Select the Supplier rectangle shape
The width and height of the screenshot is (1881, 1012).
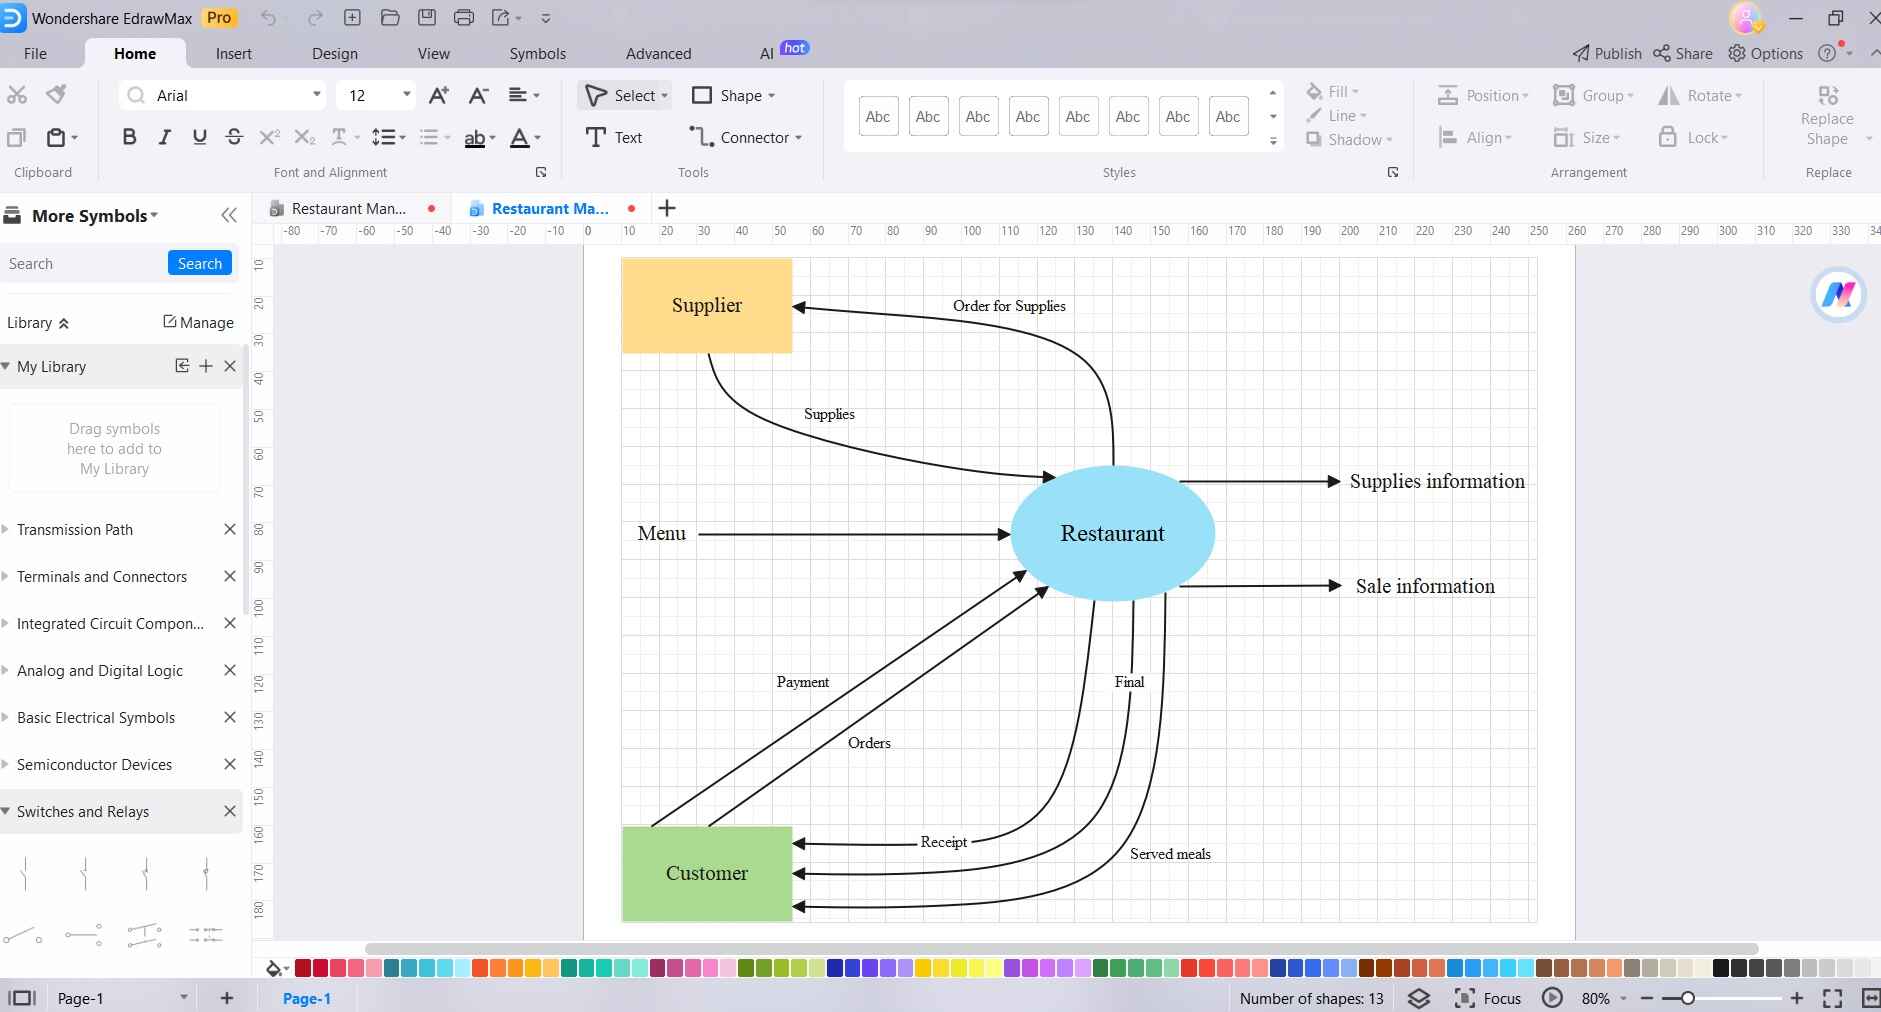click(x=707, y=305)
